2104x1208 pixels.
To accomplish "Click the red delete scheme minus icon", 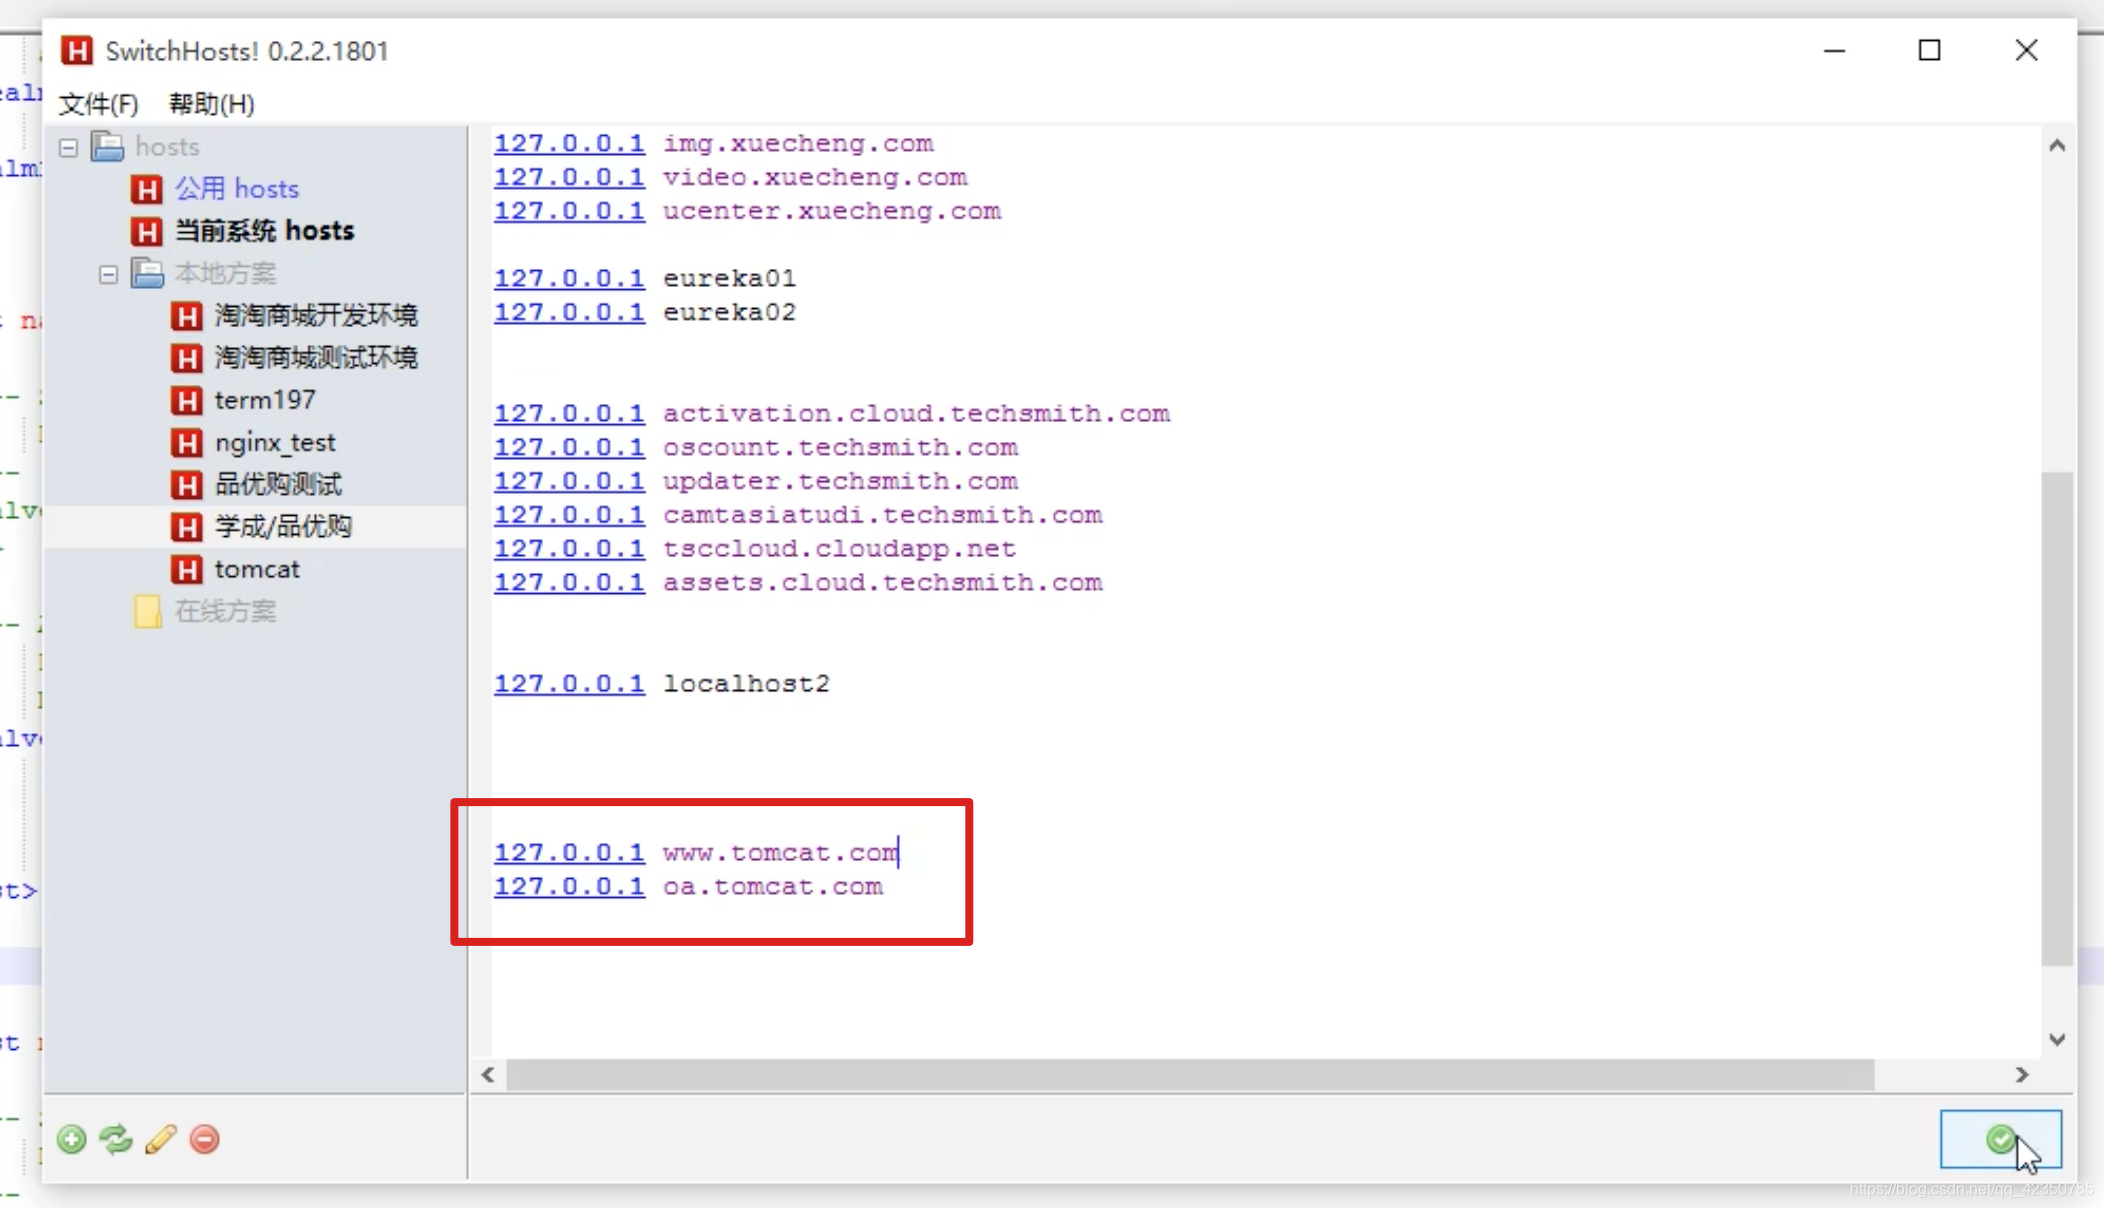I will pos(205,1139).
